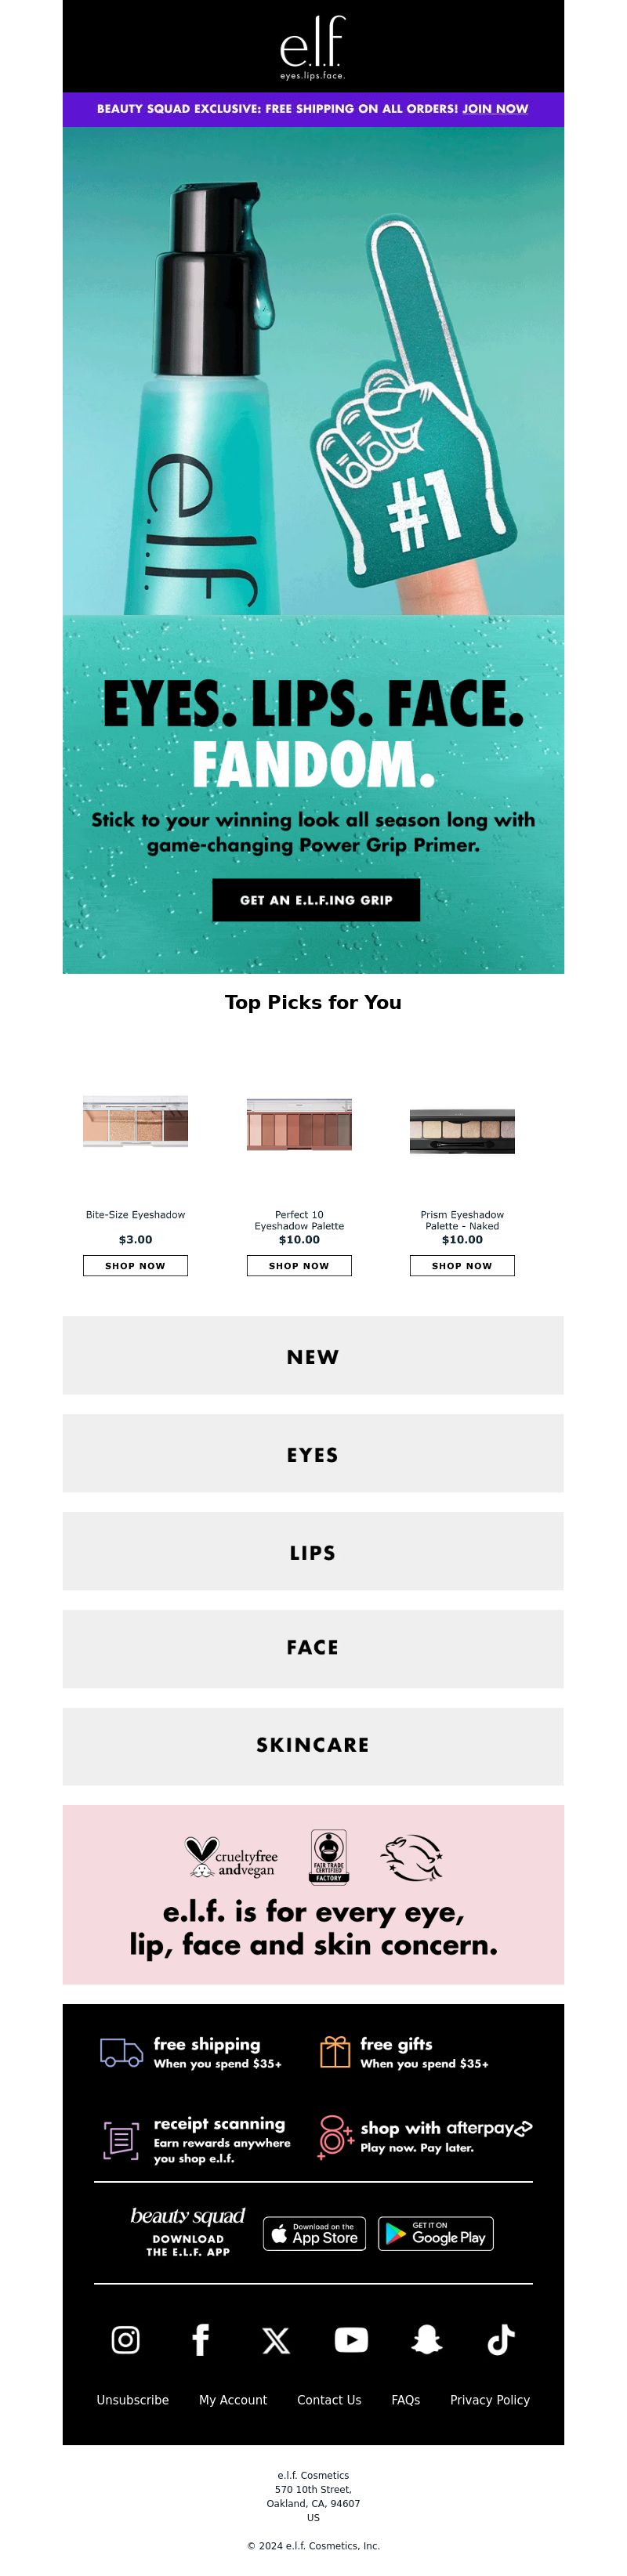The width and height of the screenshot is (627, 2576).
Task: Click the e.l.f. logo in header
Action: tap(313, 47)
